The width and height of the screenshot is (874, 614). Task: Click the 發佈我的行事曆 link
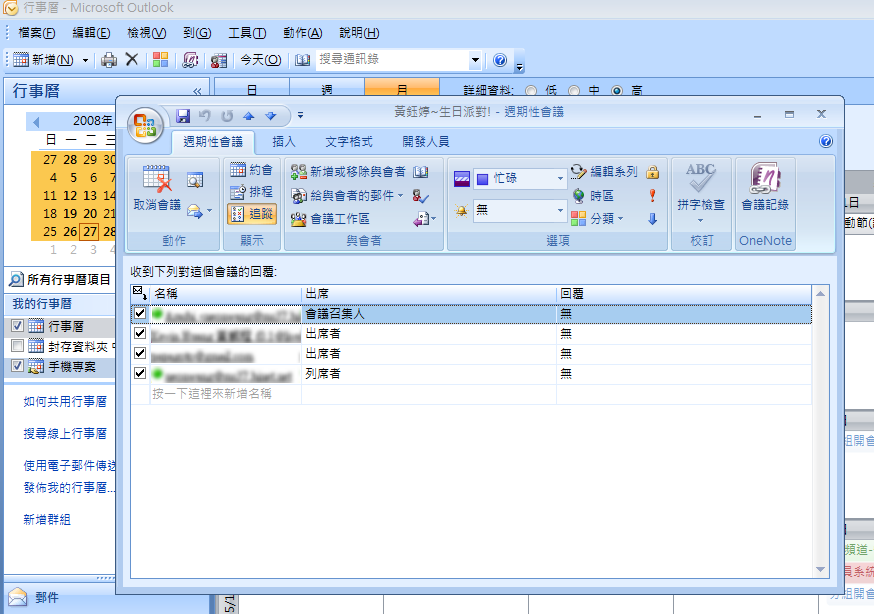pyautogui.click(x=69, y=488)
